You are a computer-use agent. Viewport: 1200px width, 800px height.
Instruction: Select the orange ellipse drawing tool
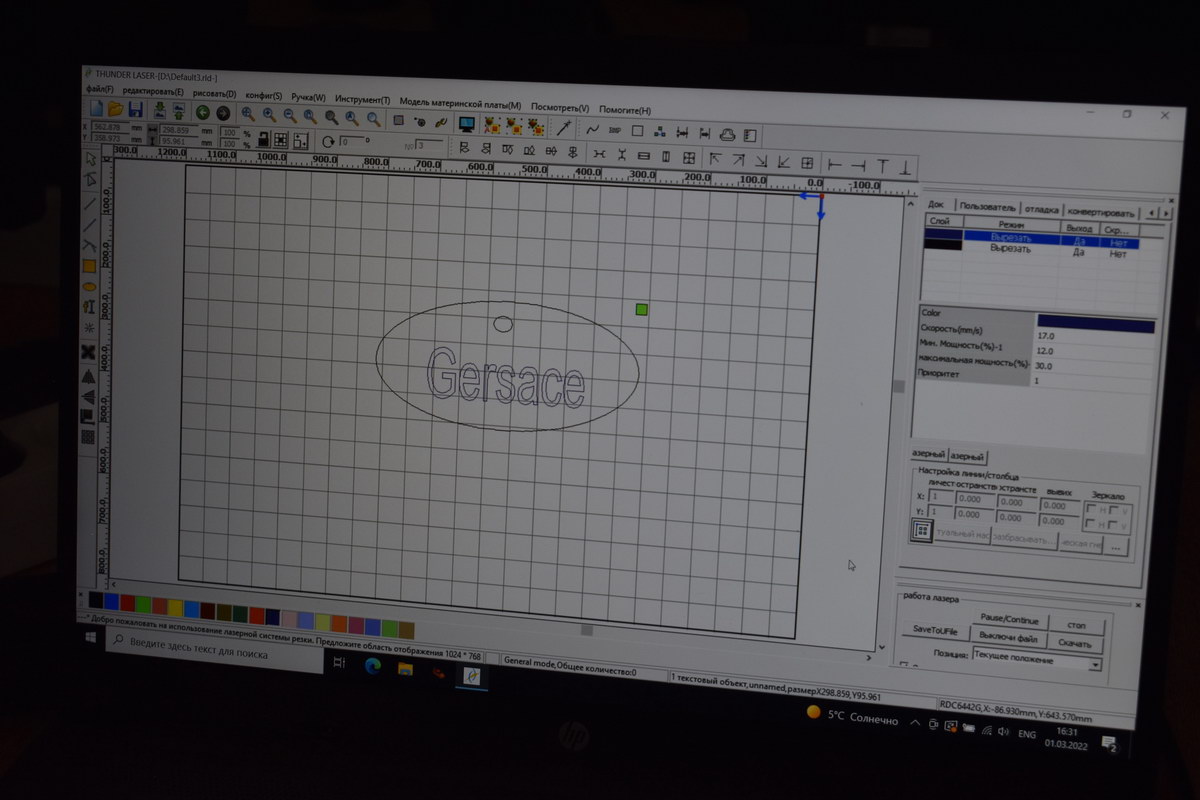point(89,286)
